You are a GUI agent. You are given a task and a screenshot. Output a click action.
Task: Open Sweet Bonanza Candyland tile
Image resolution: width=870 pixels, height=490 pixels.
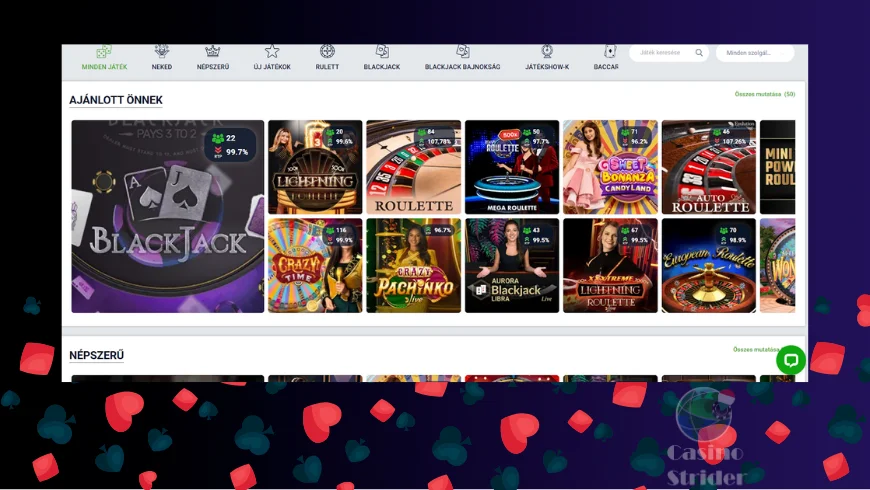610,167
